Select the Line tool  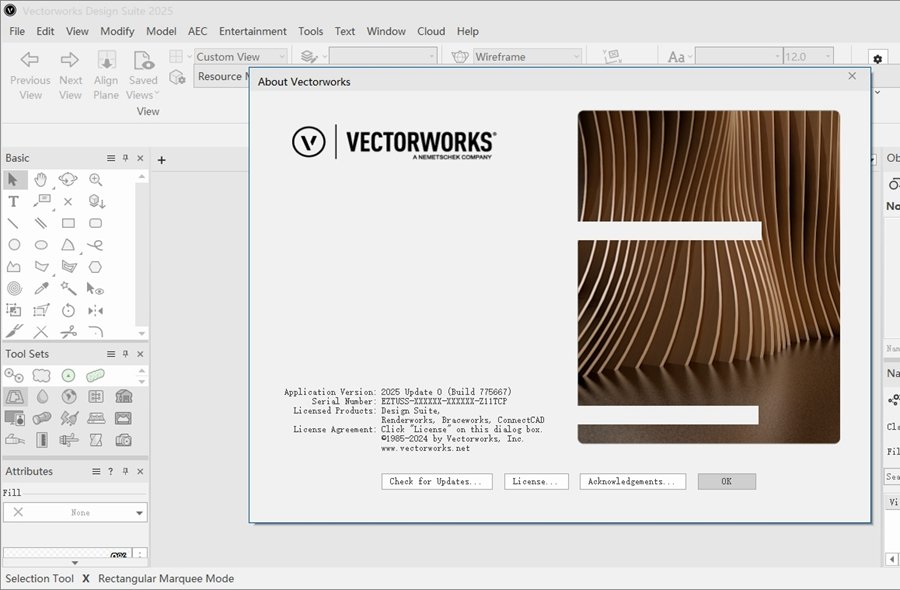pos(13,223)
